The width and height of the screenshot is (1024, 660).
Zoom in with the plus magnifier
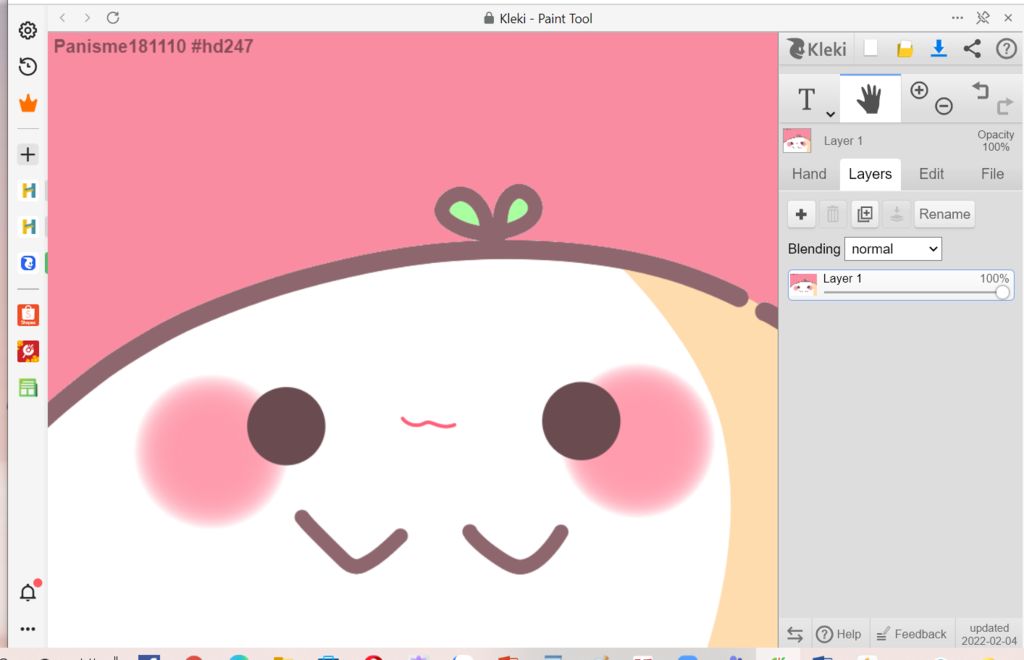click(919, 90)
